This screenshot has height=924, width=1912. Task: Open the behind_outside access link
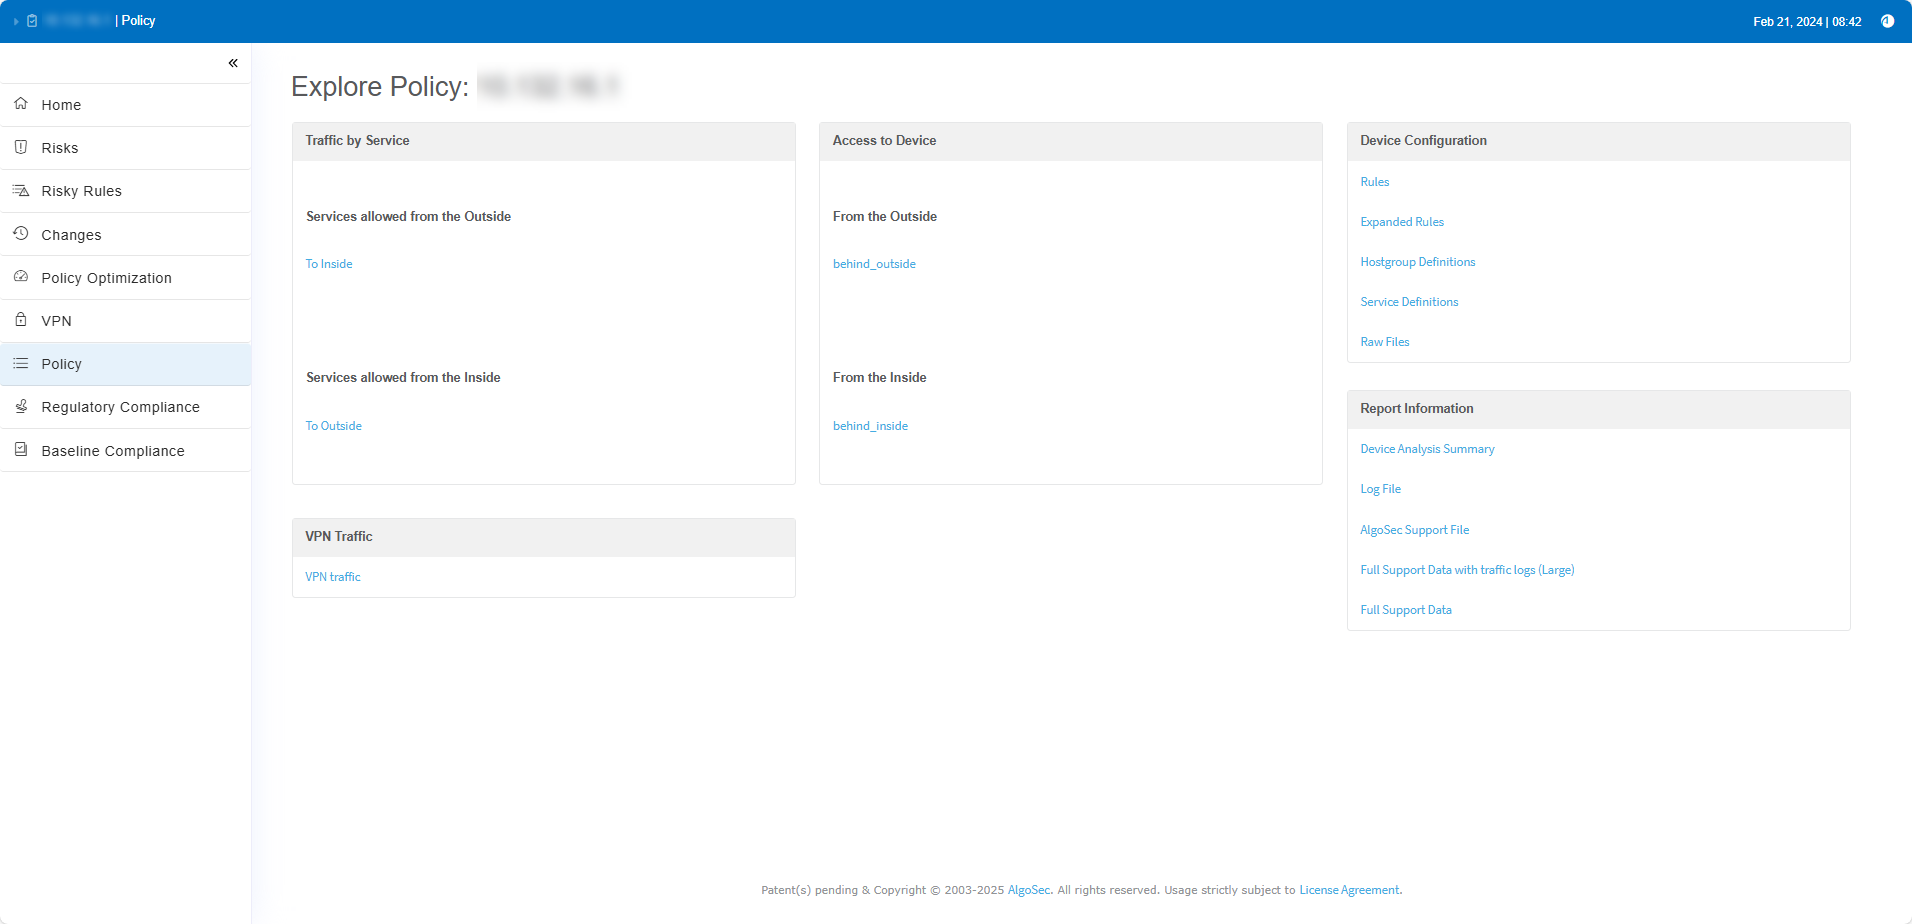coord(874,264)
